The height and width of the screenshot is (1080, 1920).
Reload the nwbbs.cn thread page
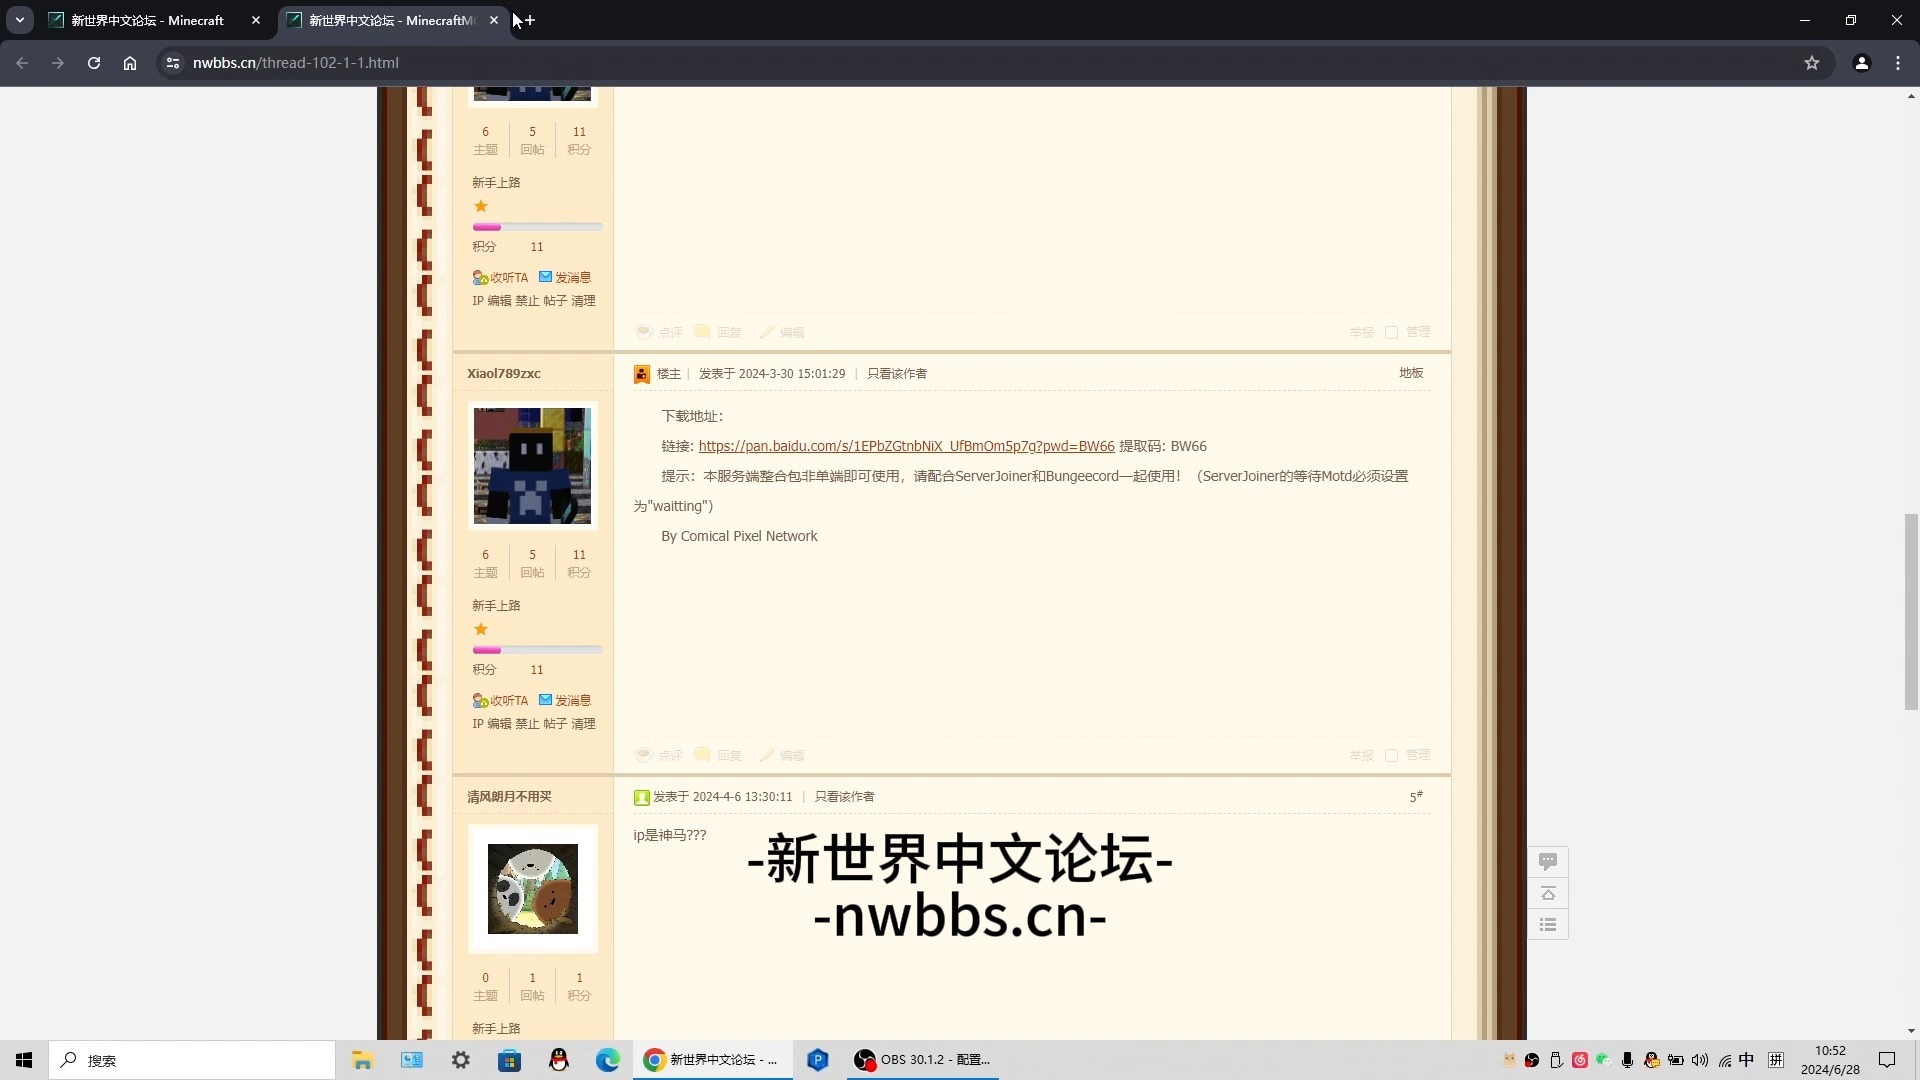pos(94,63)
